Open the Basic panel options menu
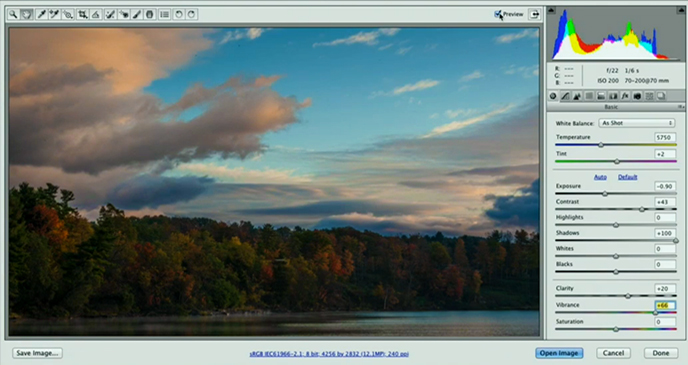 681,107
